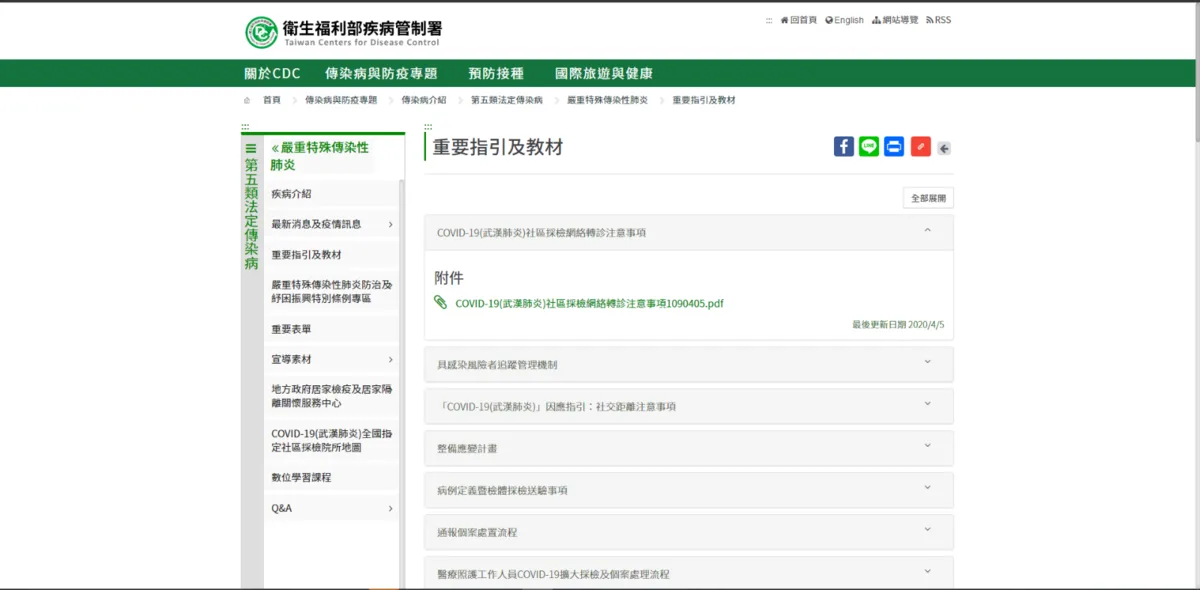Expand 宣導素材 sidebar submenu arrow
The image size is (1200, 590).
tap(390, 359)
